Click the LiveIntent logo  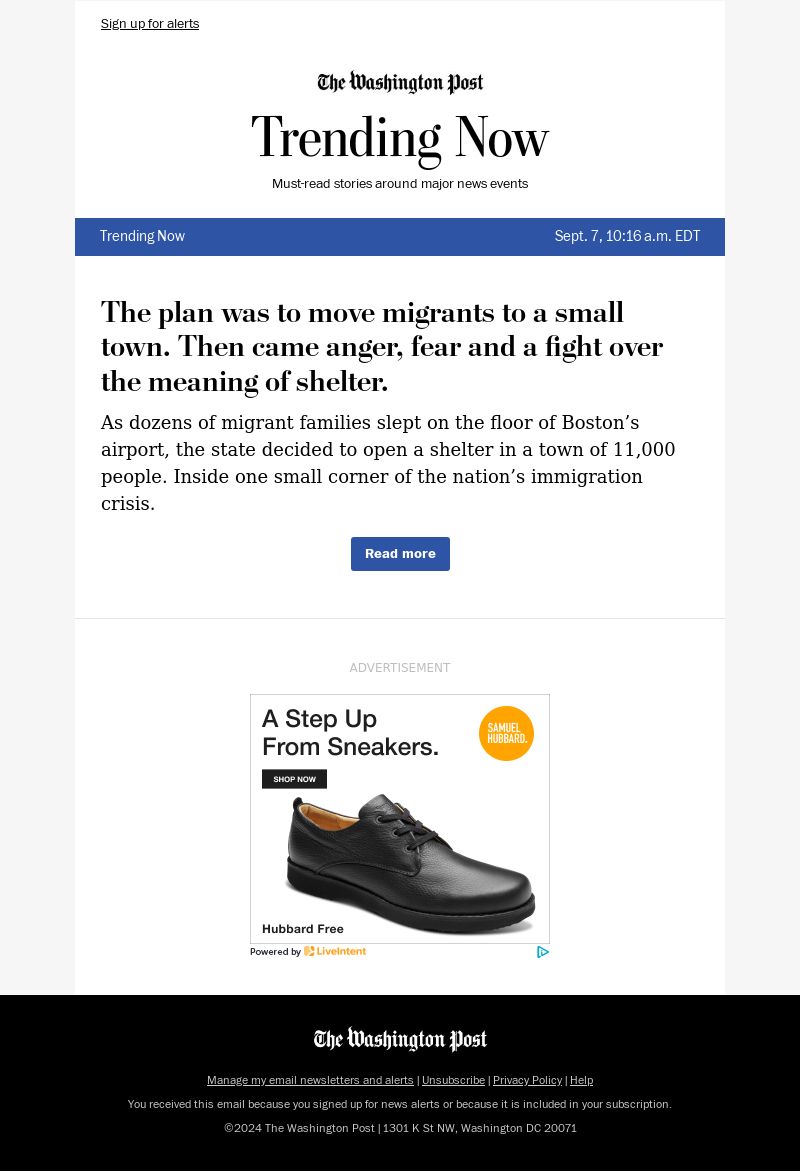click(x=335, y=952)
